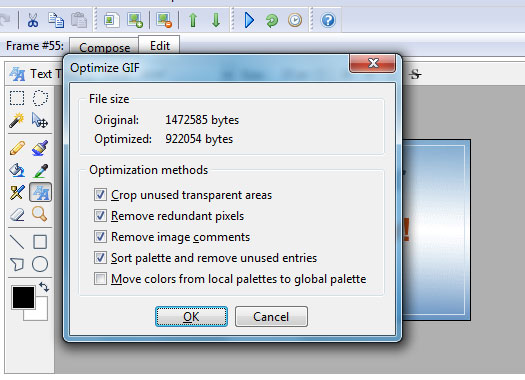
Task: Select the Rectangle shape tool
Action: pyautogui.click(x=40, y=242)
